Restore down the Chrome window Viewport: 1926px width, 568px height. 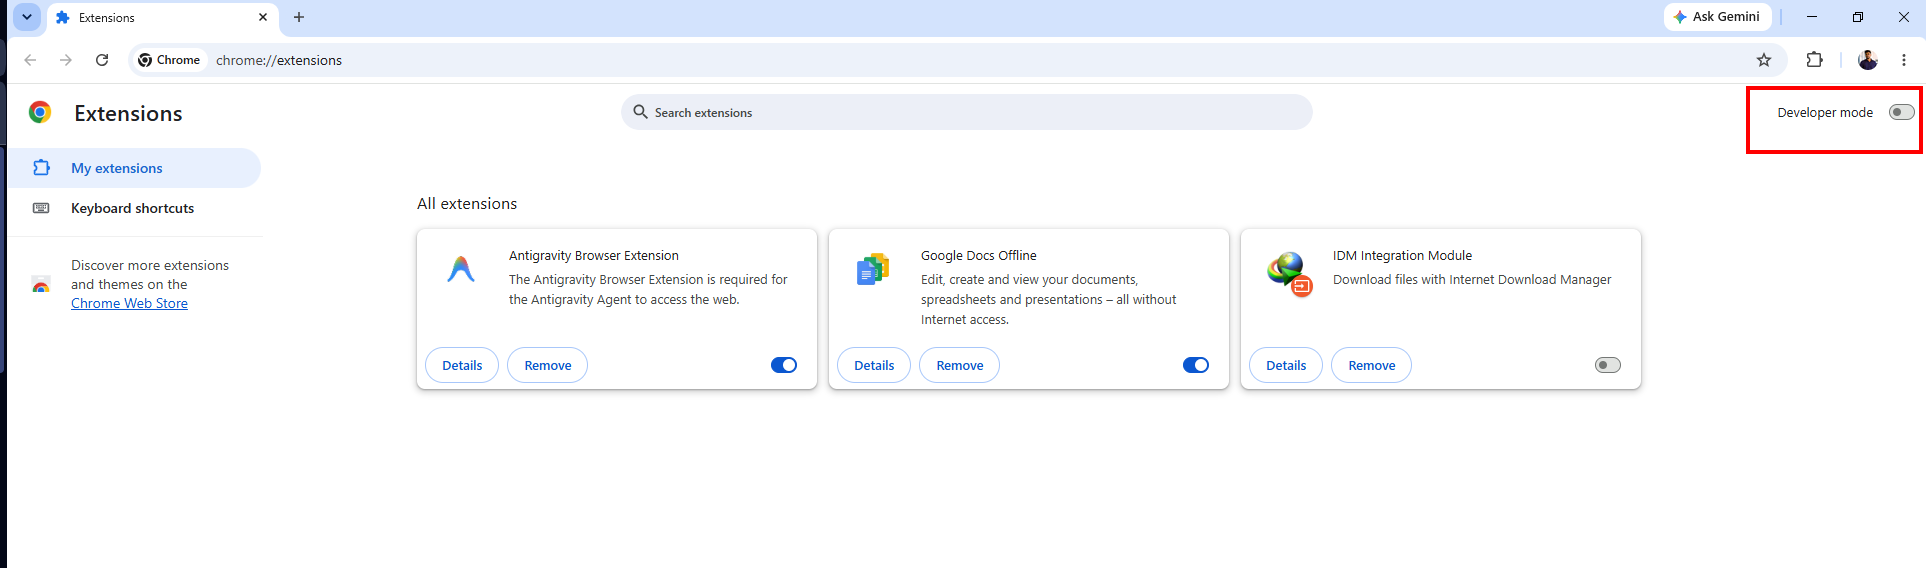point(1858,17)
